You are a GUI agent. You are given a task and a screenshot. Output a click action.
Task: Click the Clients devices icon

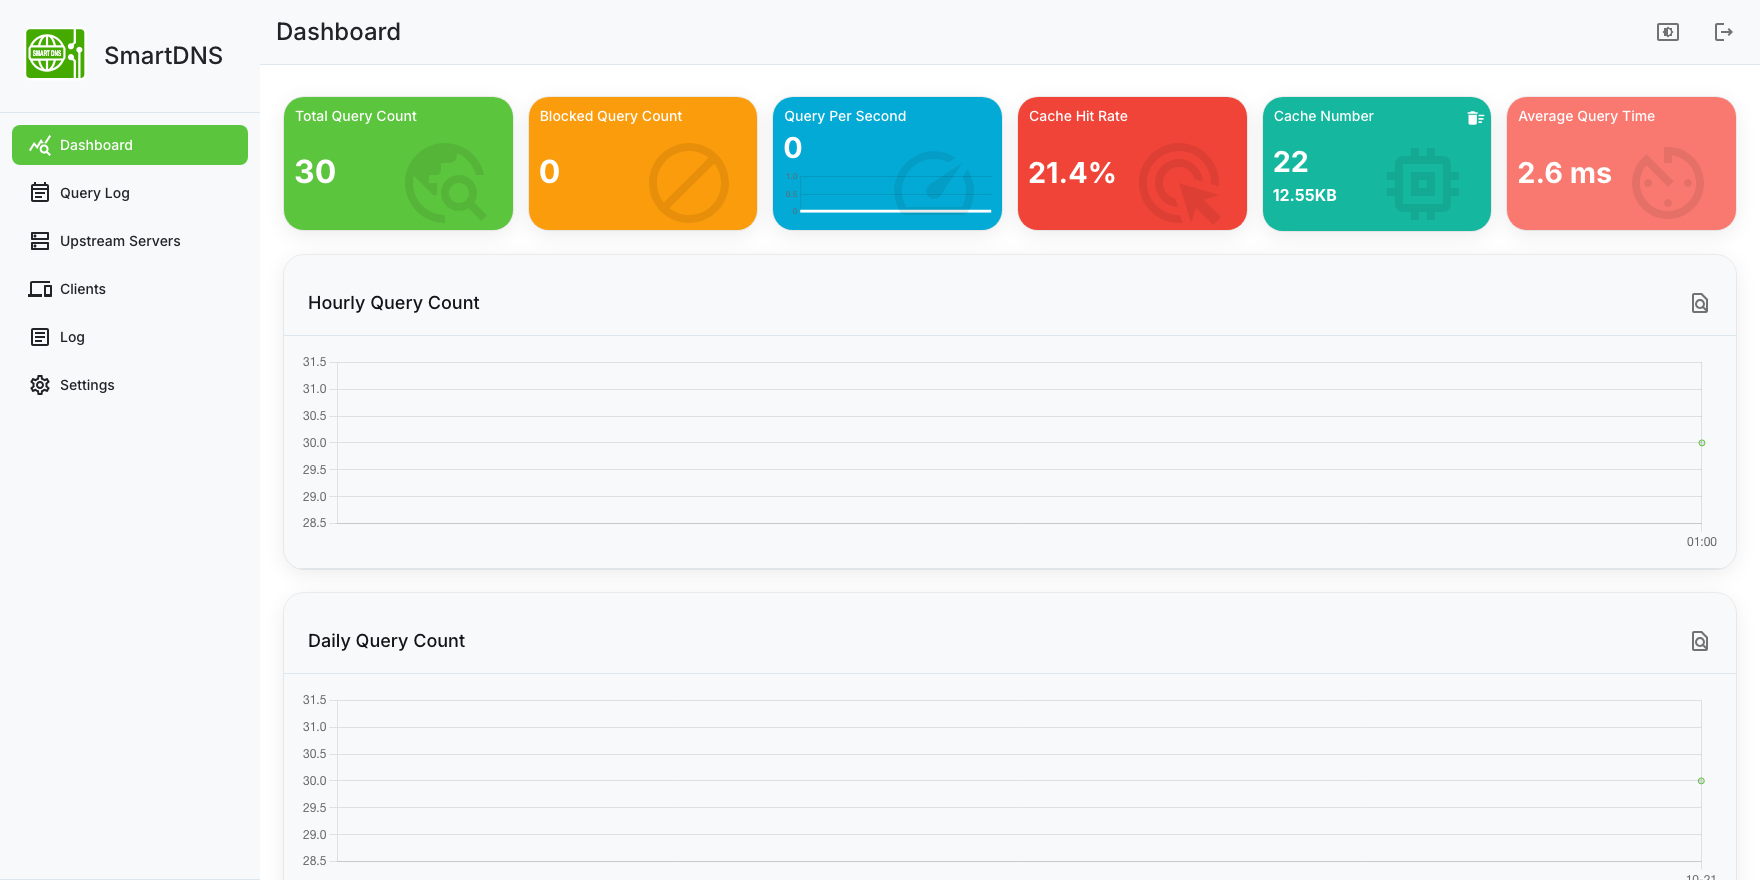pyautogui.click(x=40, y=289)
